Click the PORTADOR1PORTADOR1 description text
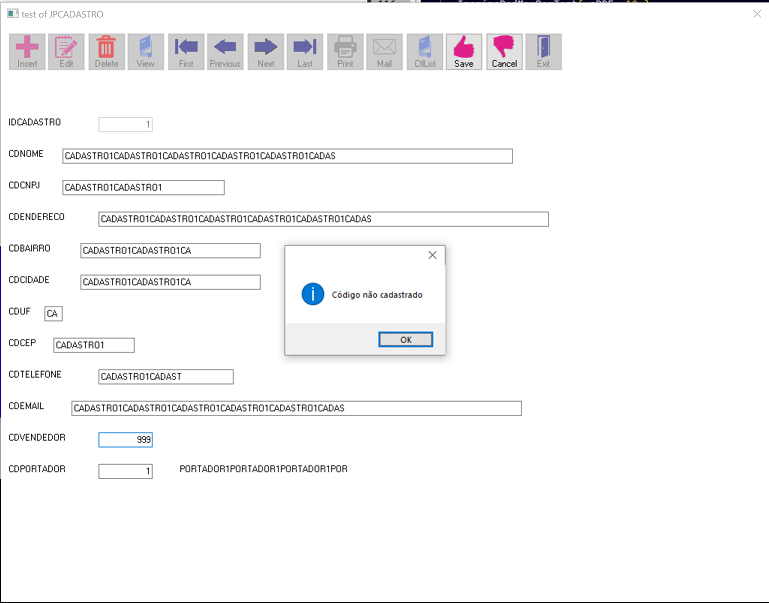The height and width of the screenshot is (603, 769). [263, 469]
